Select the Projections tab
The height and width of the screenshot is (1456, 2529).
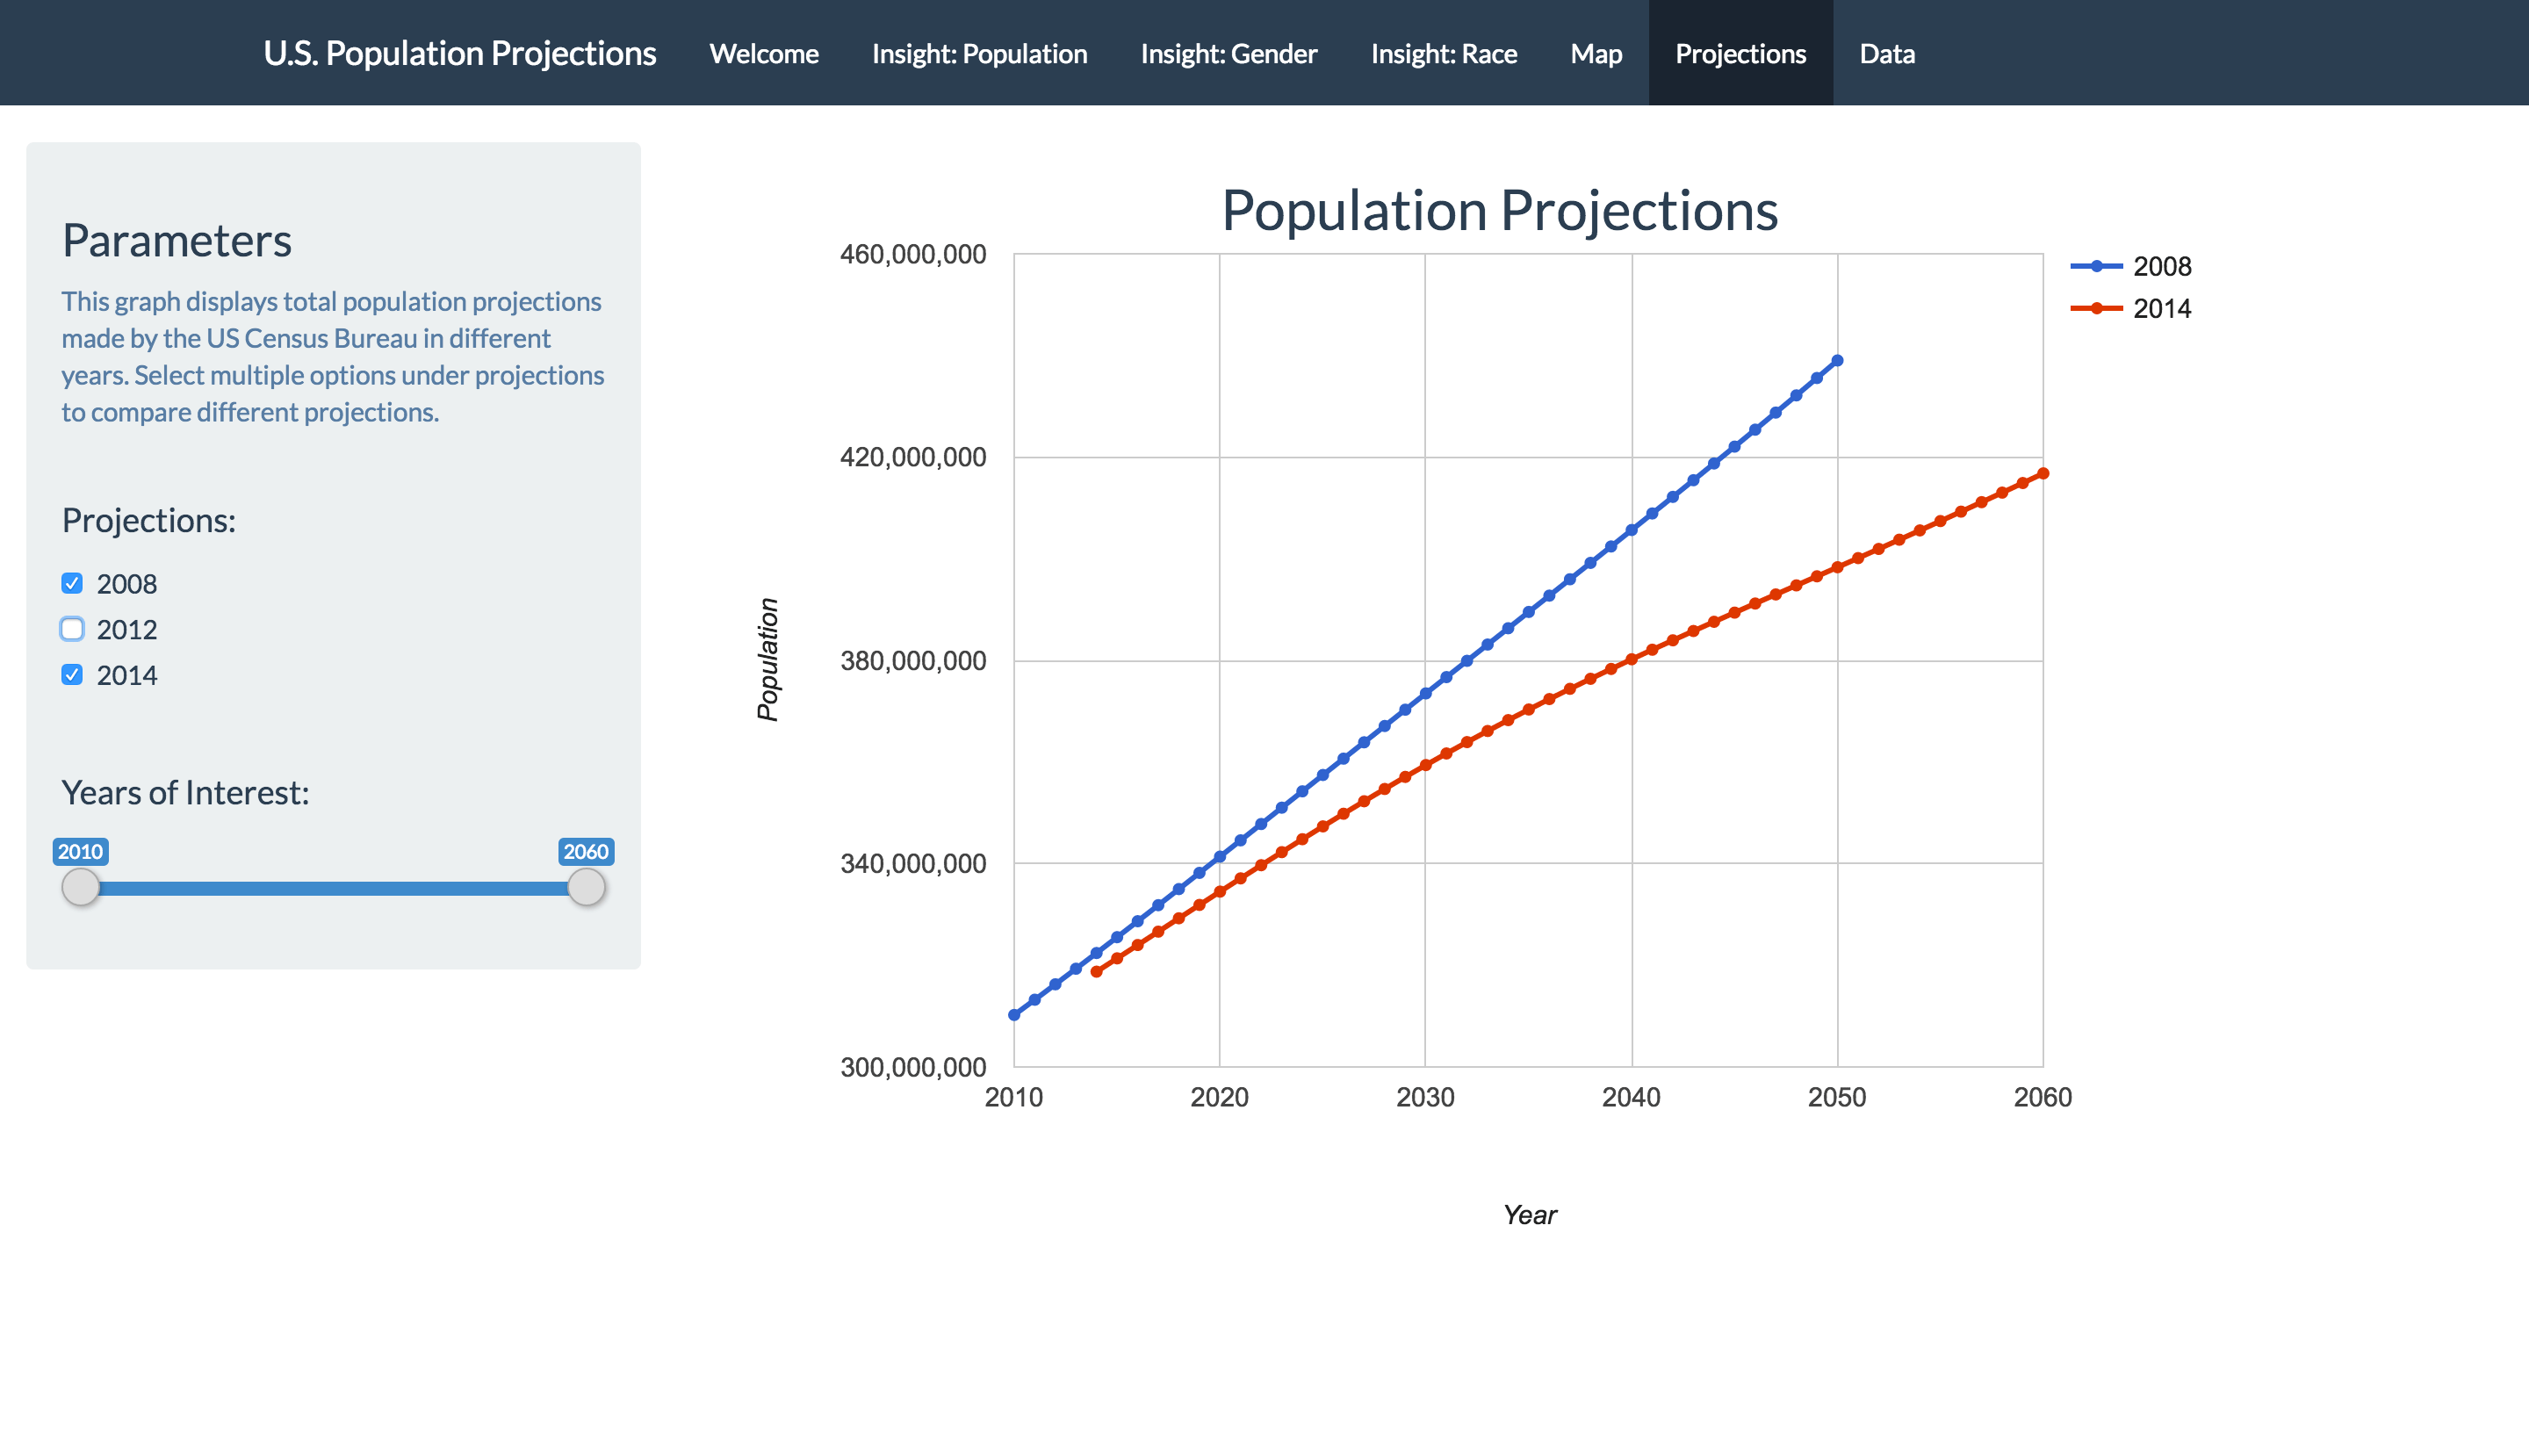[x=1740, y=53]
